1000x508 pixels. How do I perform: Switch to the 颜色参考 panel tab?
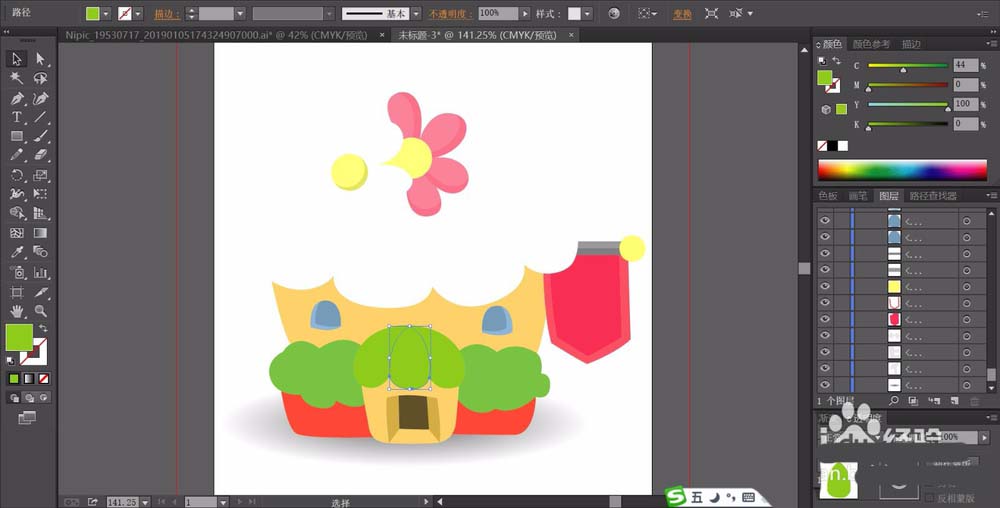(x=871, y=44)
